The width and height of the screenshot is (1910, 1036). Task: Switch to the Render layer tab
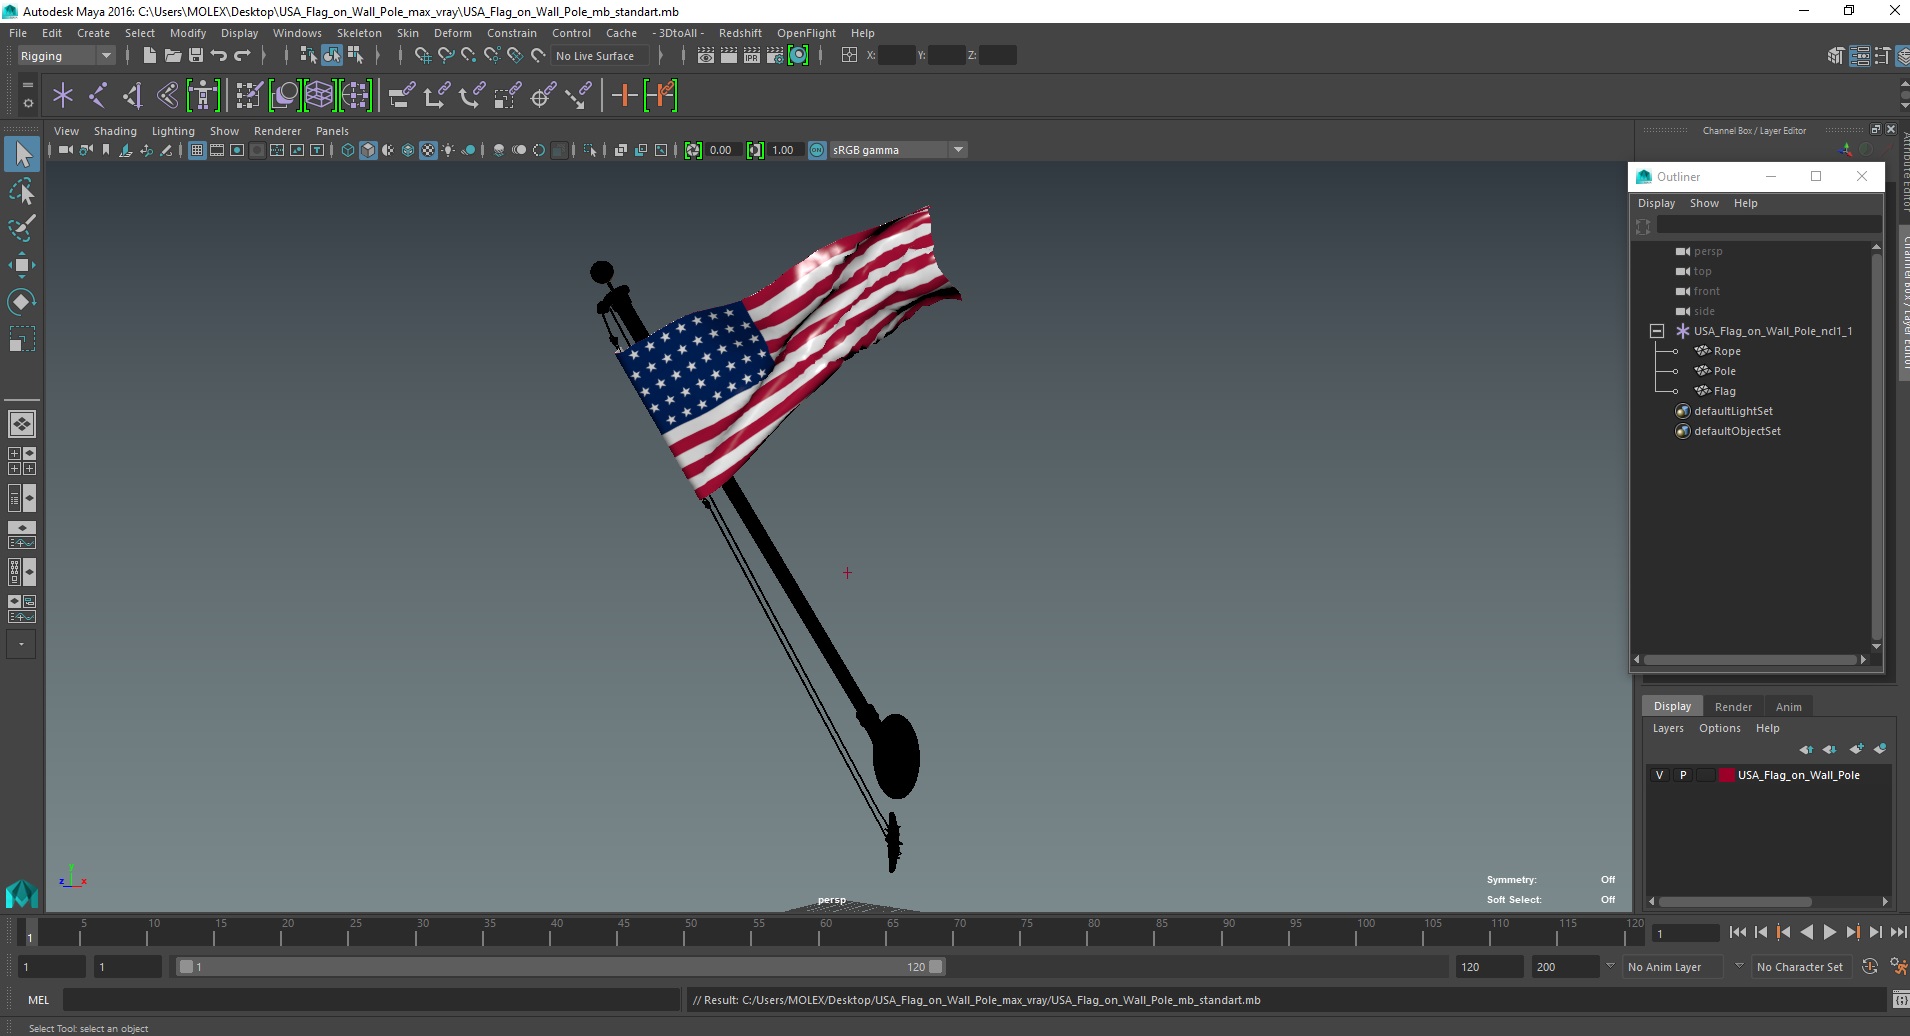click(1733, 707)
